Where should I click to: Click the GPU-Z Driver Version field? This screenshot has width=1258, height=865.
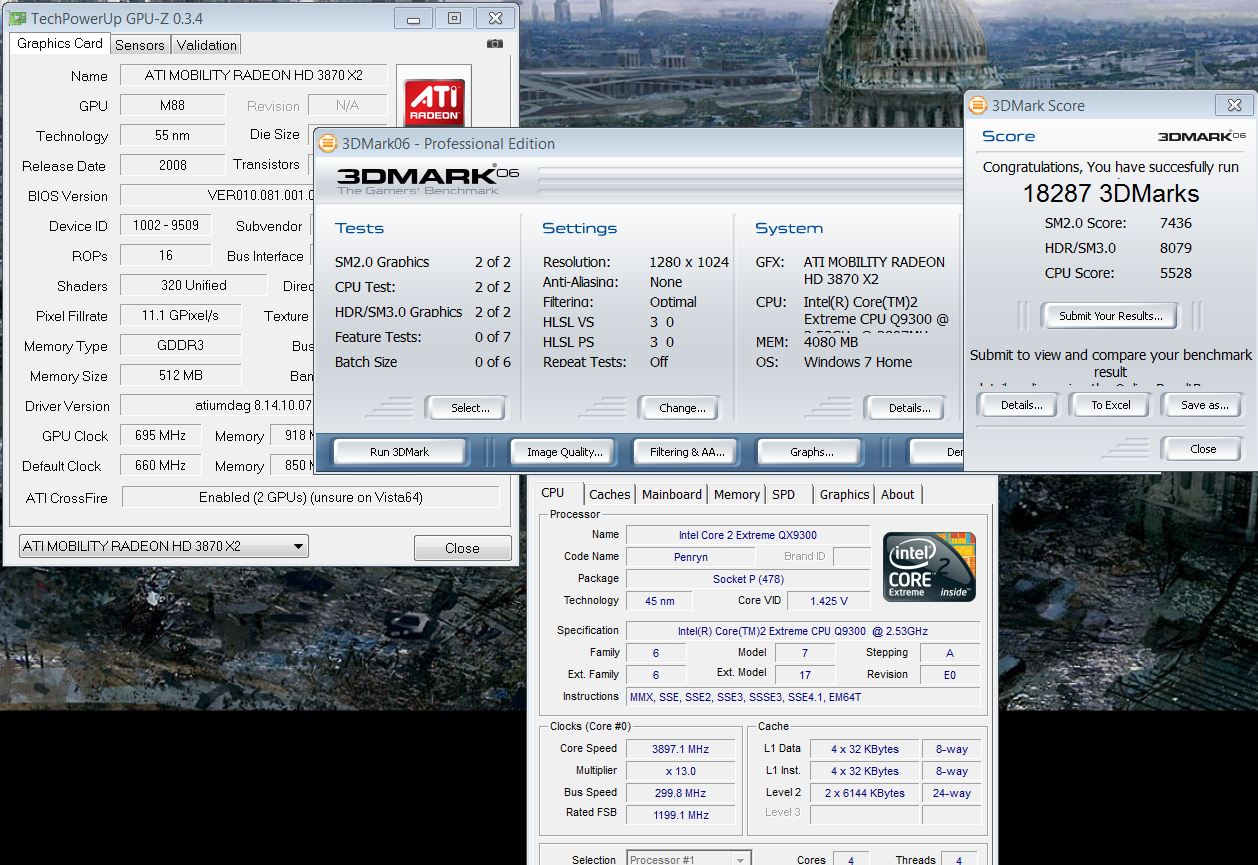[216, 405]
